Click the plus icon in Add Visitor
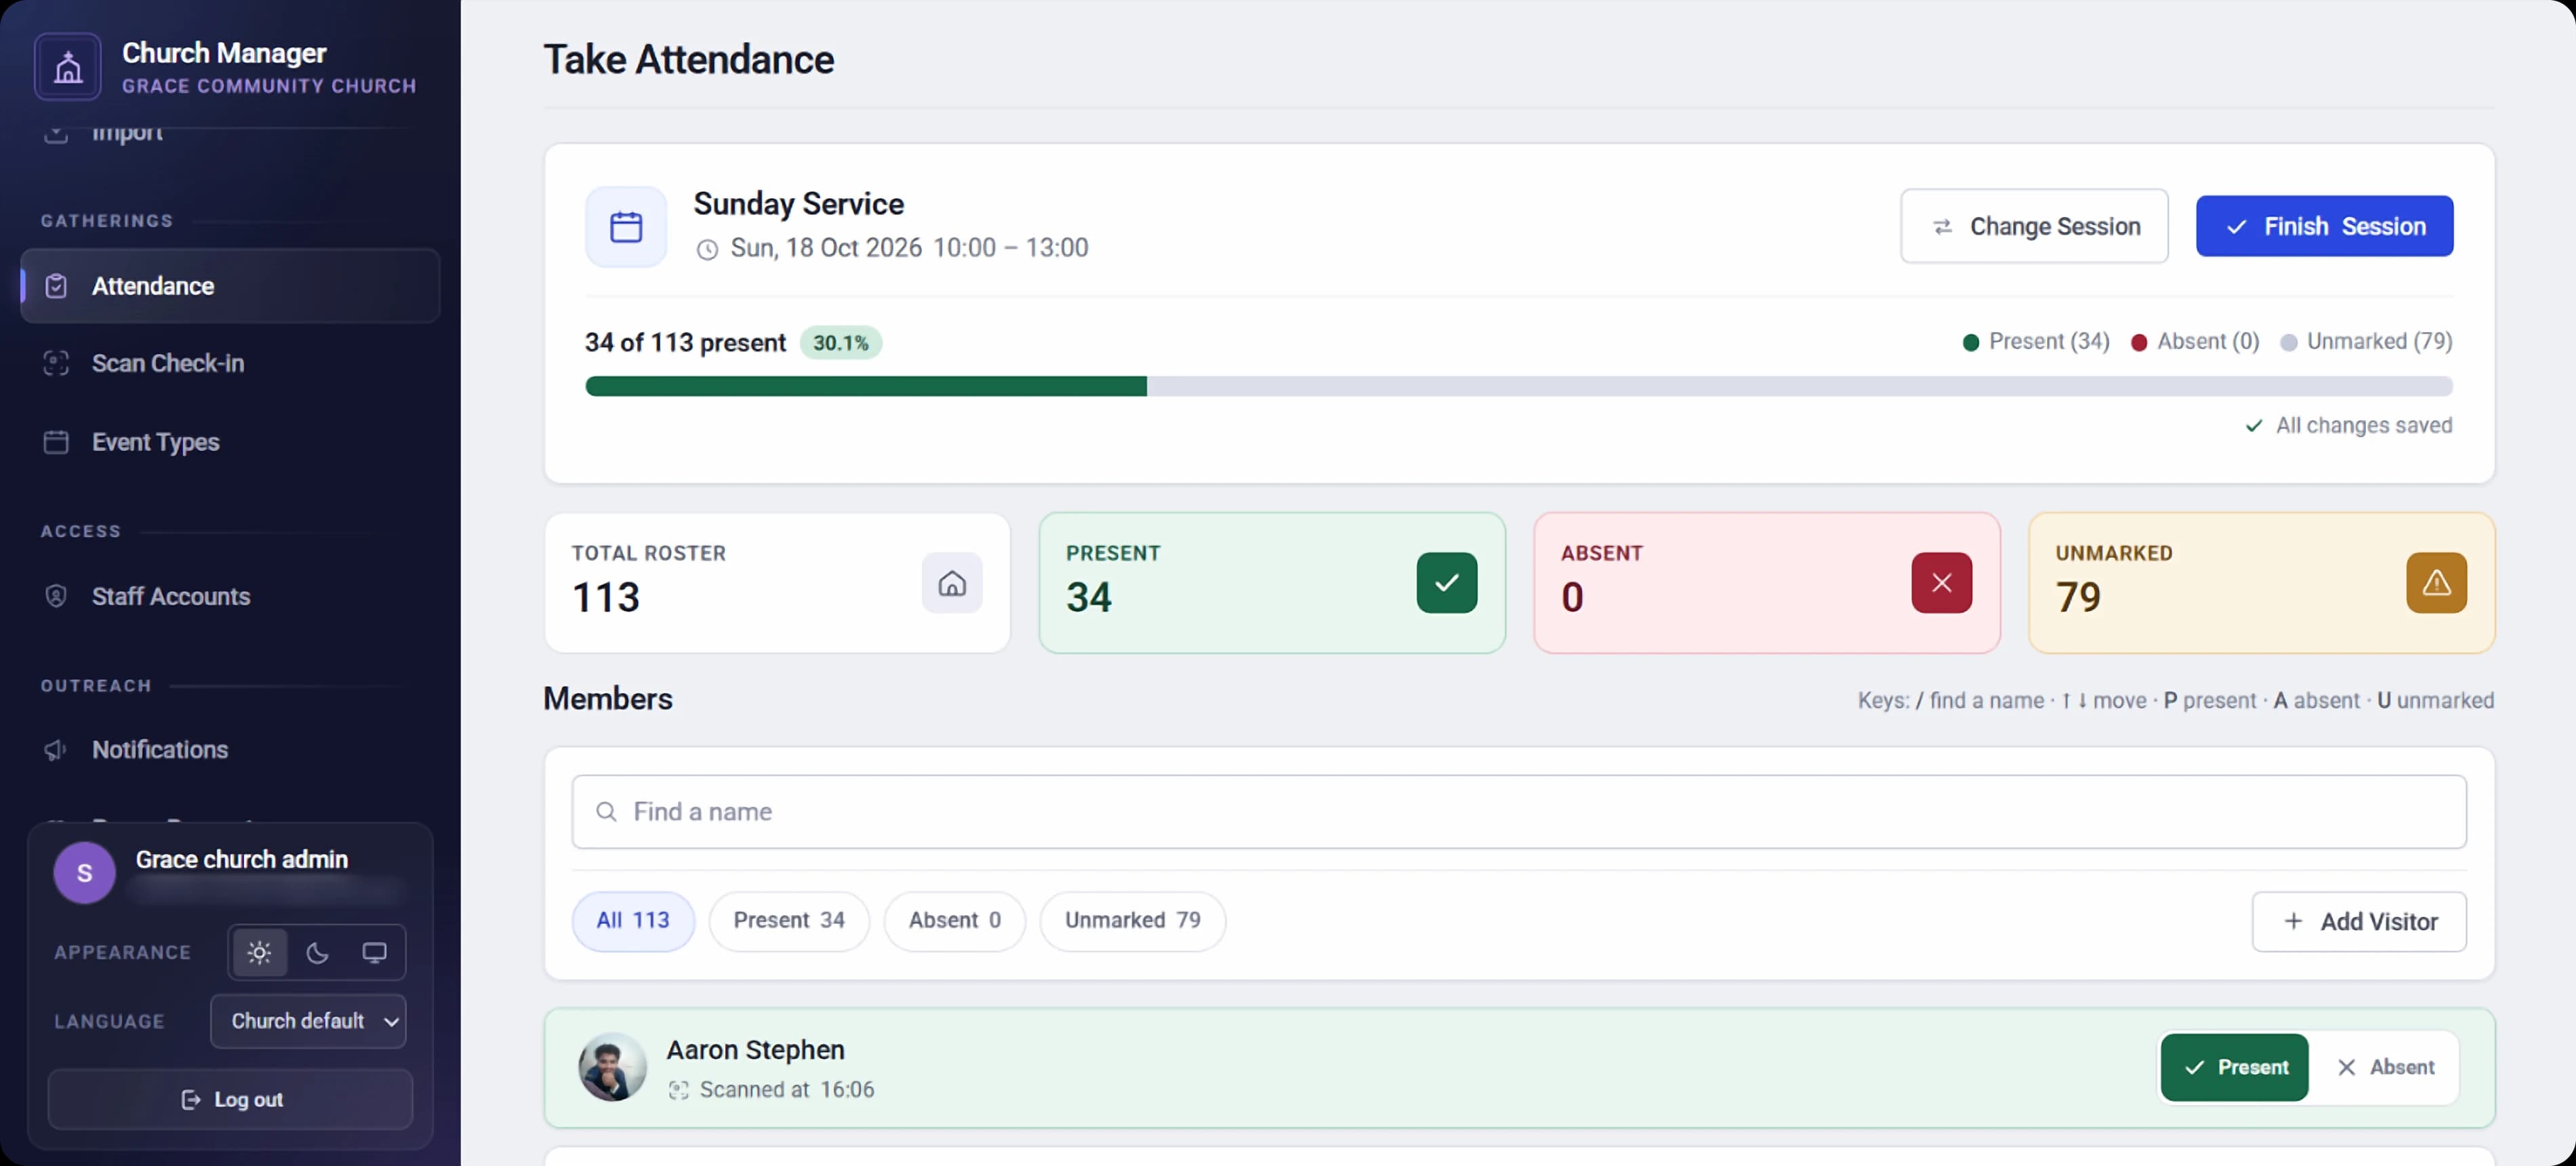This screenshot has height=1166, width=2576. (2294, 922)
